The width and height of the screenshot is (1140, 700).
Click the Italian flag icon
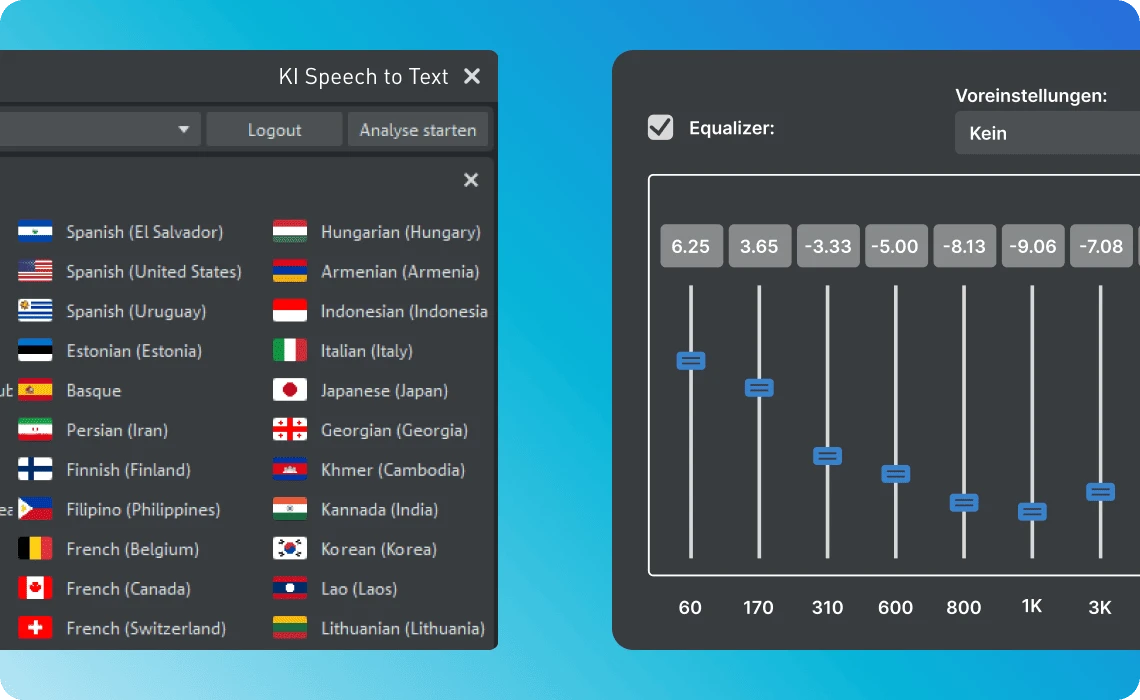click(x=289, y=351)
